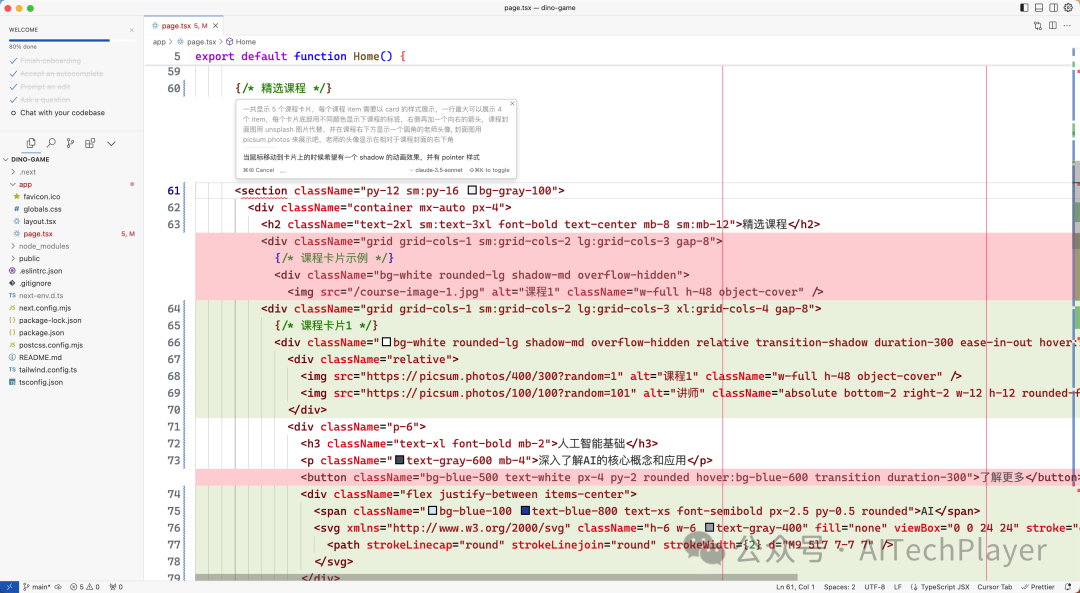The height and width of the screenshot is (593, 1080).
Task: Toggle the primary sidebar visibility
Action: click(x=1023, y=8)
